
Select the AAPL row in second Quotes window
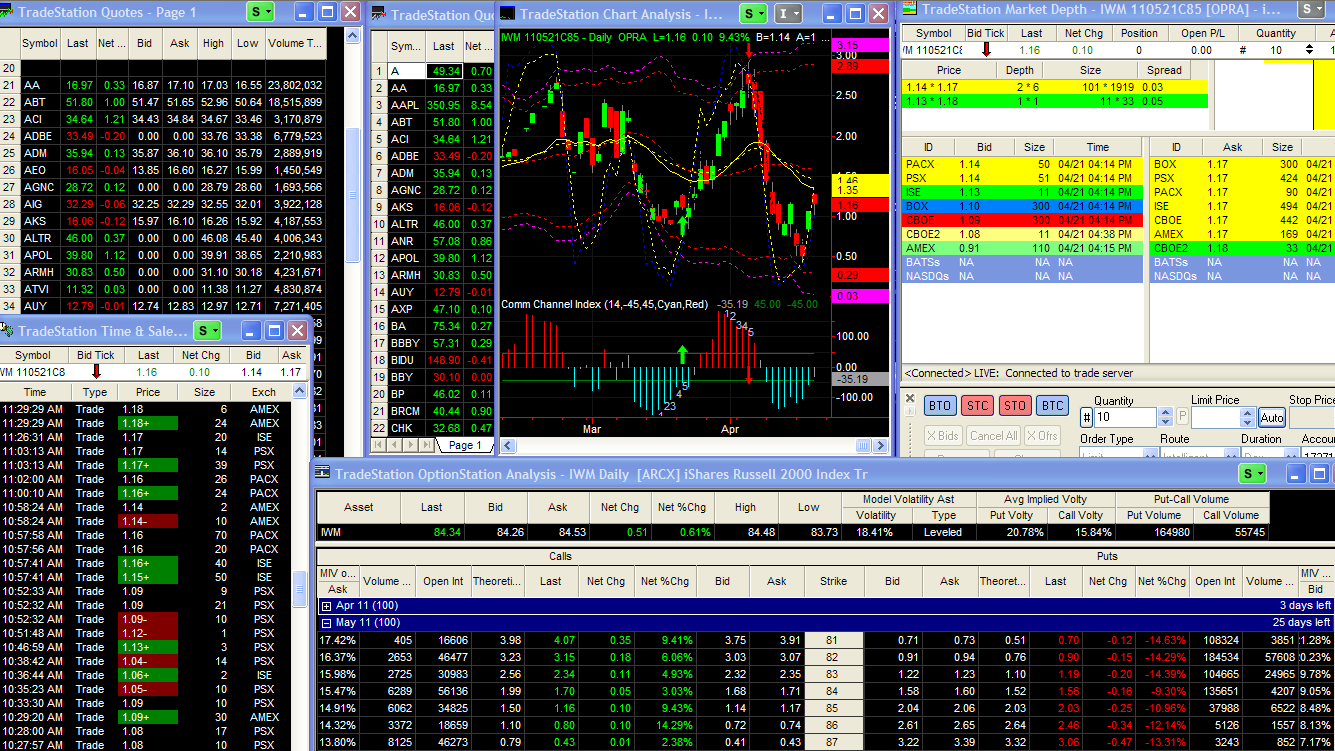click(434, 105)
